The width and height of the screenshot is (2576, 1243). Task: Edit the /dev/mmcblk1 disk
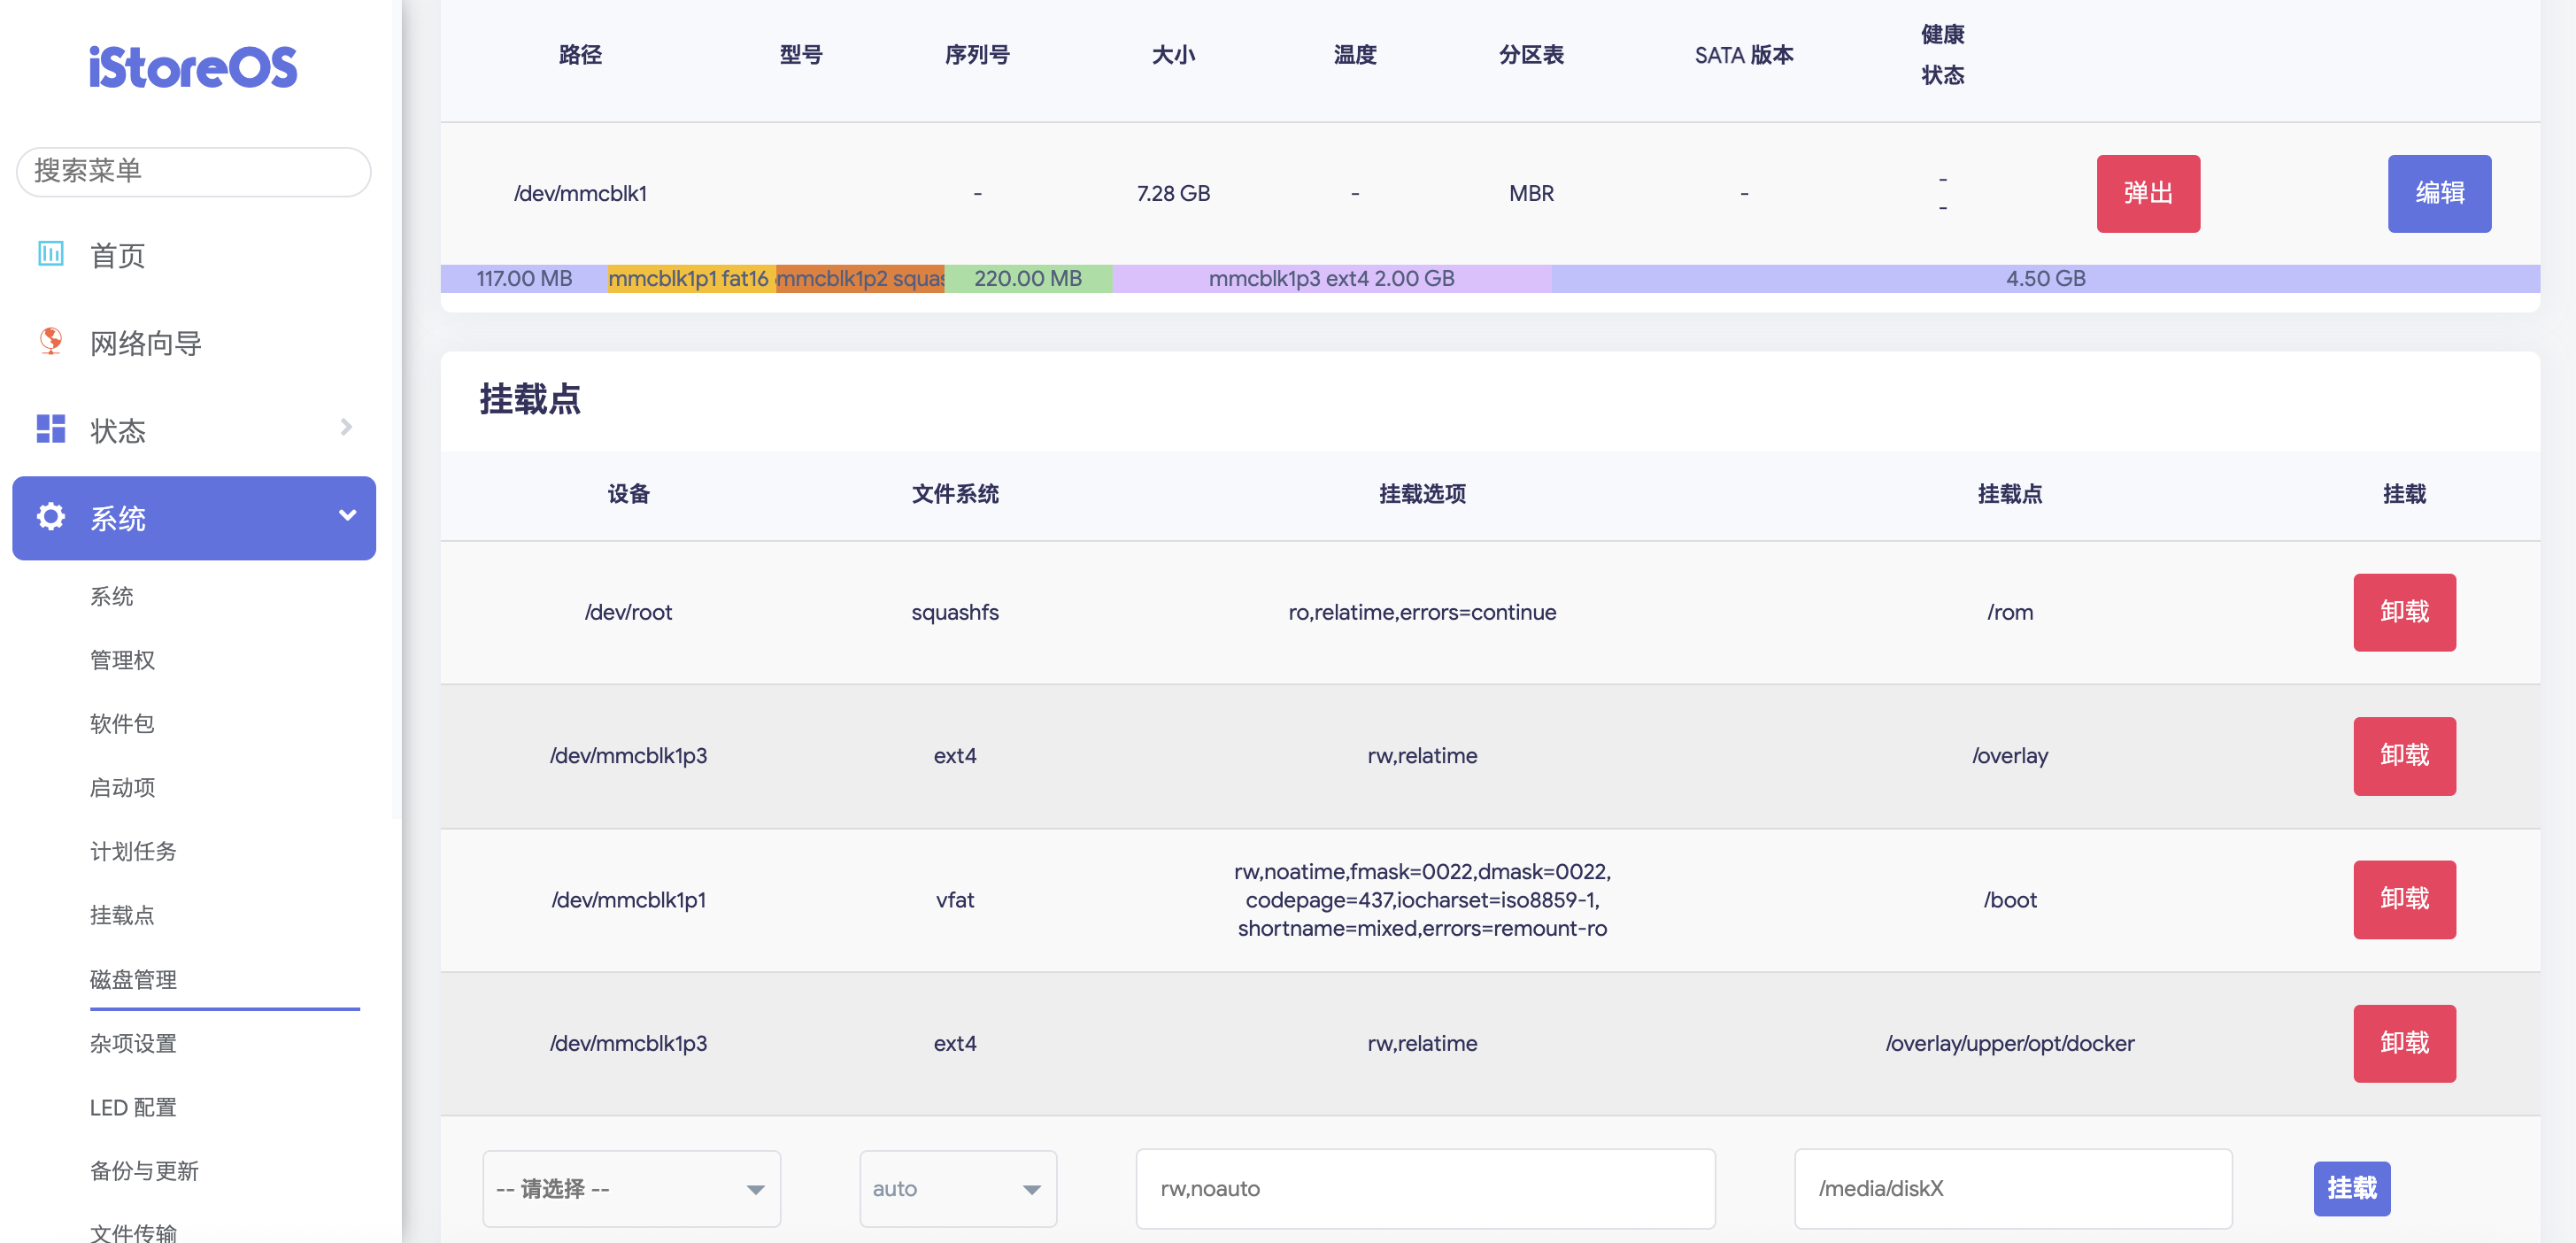[2438, 193]
